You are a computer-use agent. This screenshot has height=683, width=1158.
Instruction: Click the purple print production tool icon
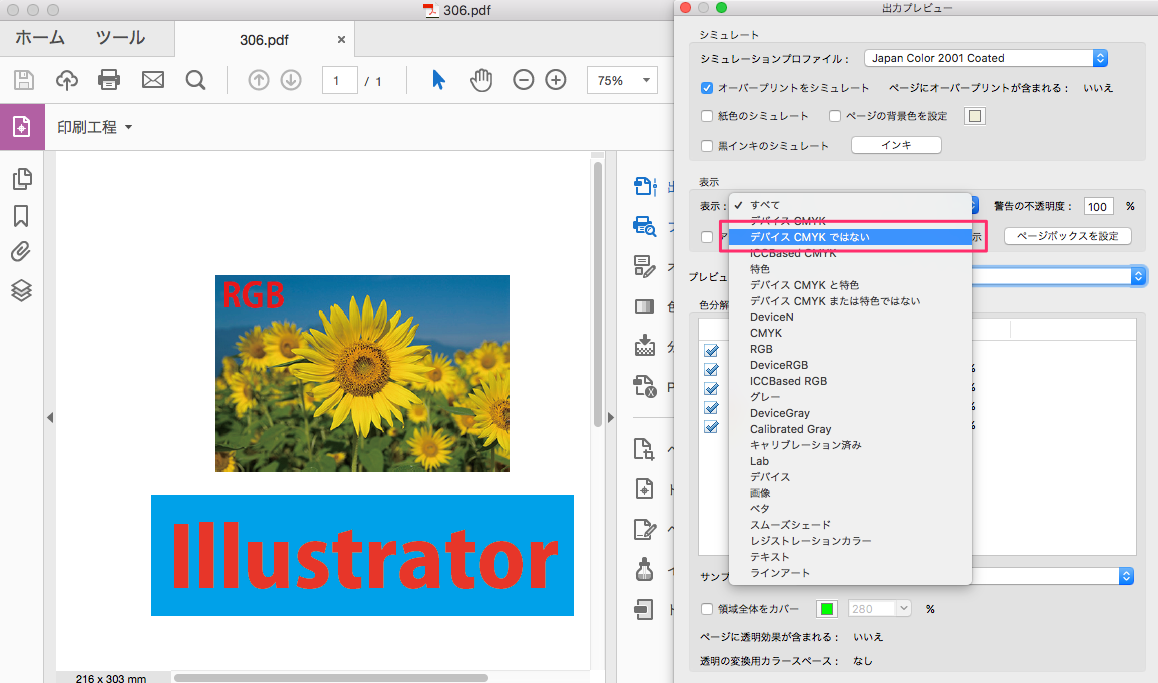(x=22, y=127)
